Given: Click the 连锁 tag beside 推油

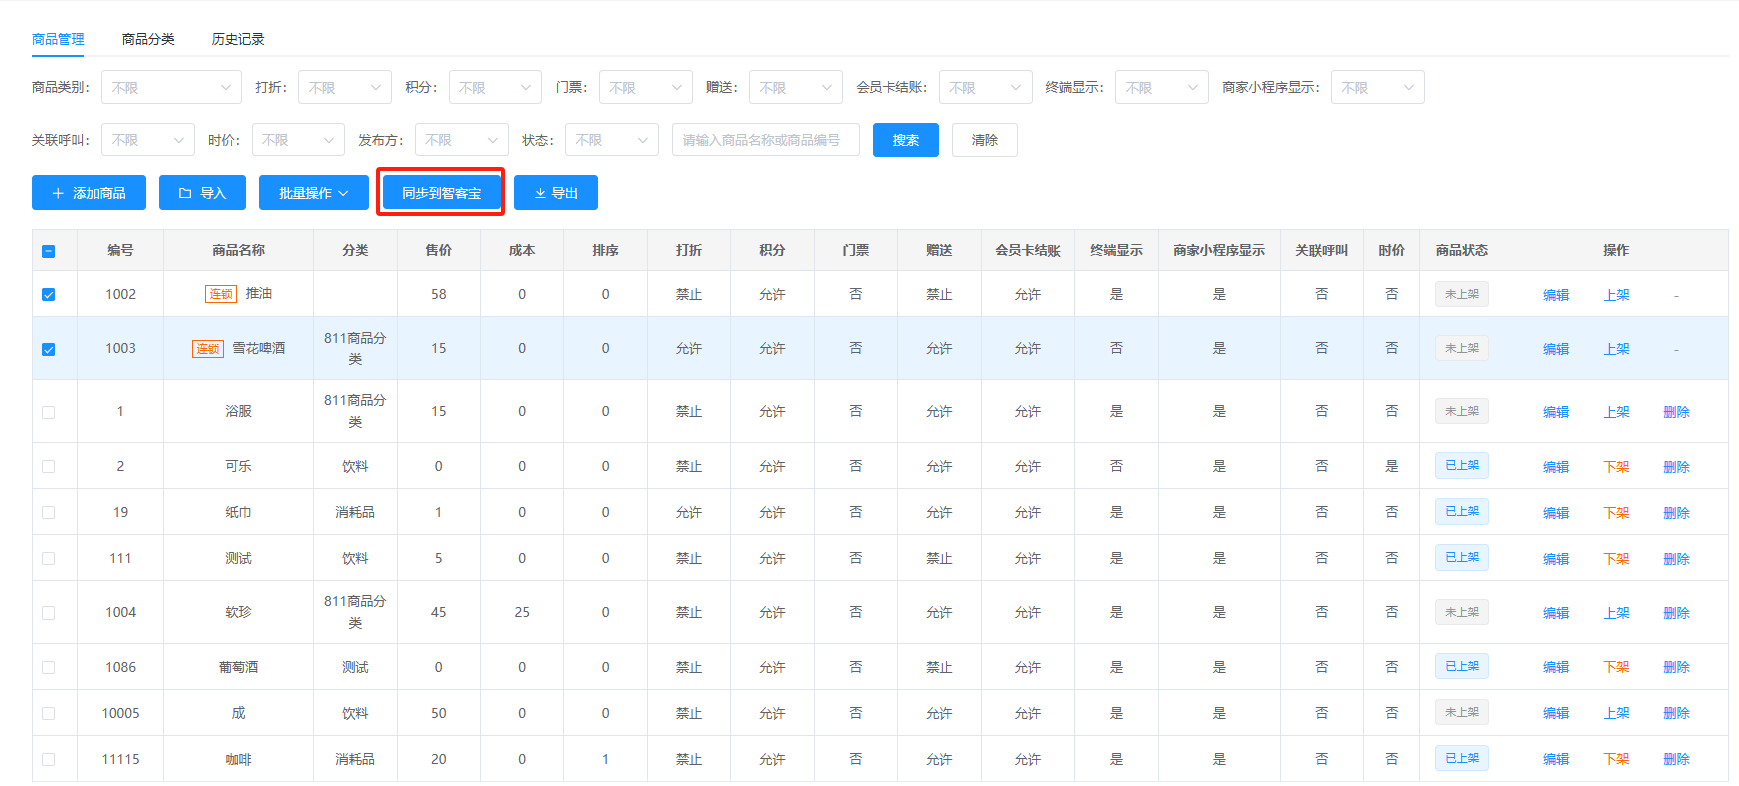Looking at the screenshot, I should click(x=221, y=294).
